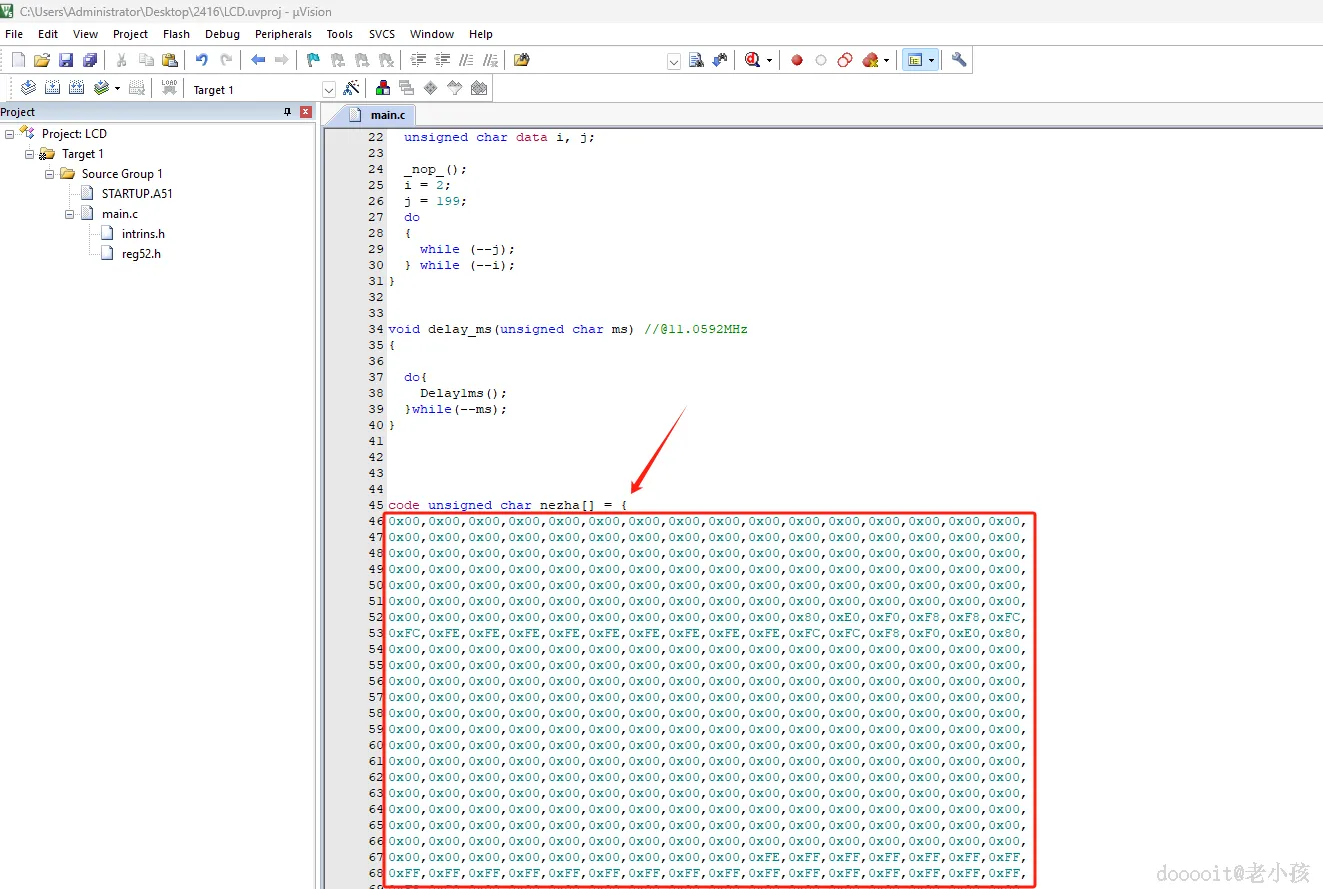Pin the Project panel with pushpin
Viewport: 1323px width, 889px height.
click(x=288, y=112)
